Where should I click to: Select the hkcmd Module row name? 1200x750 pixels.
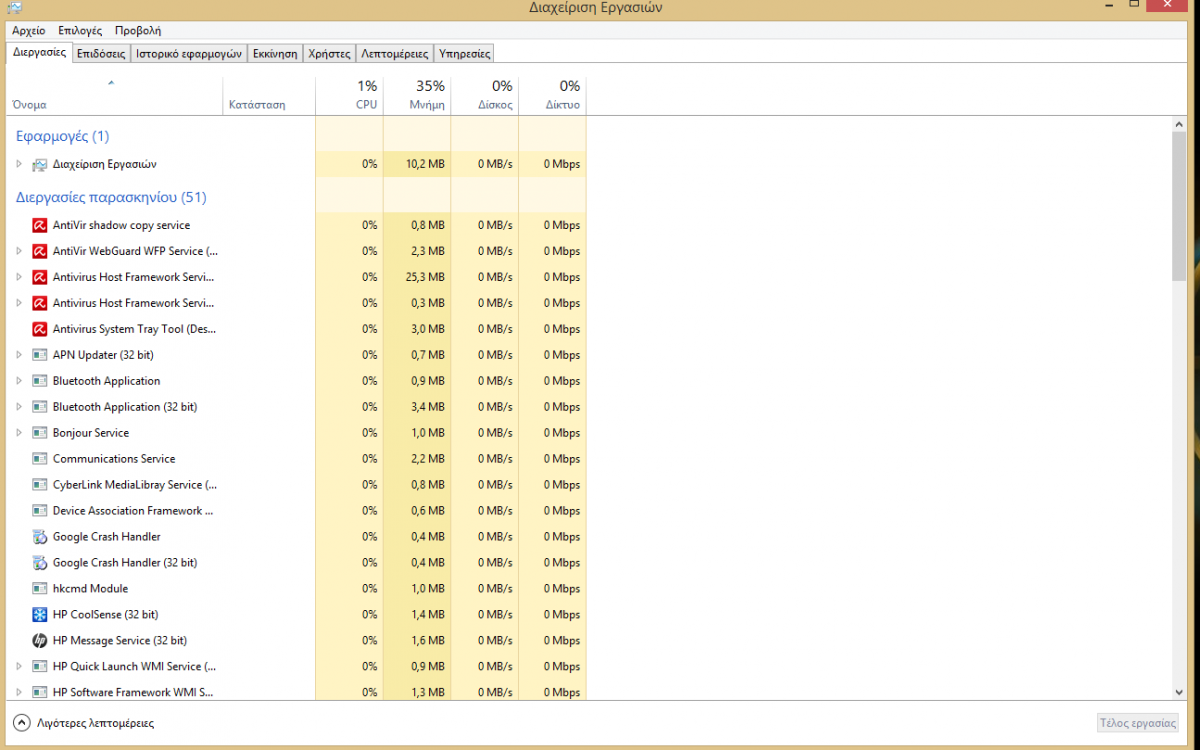click(x=90, y=589)
